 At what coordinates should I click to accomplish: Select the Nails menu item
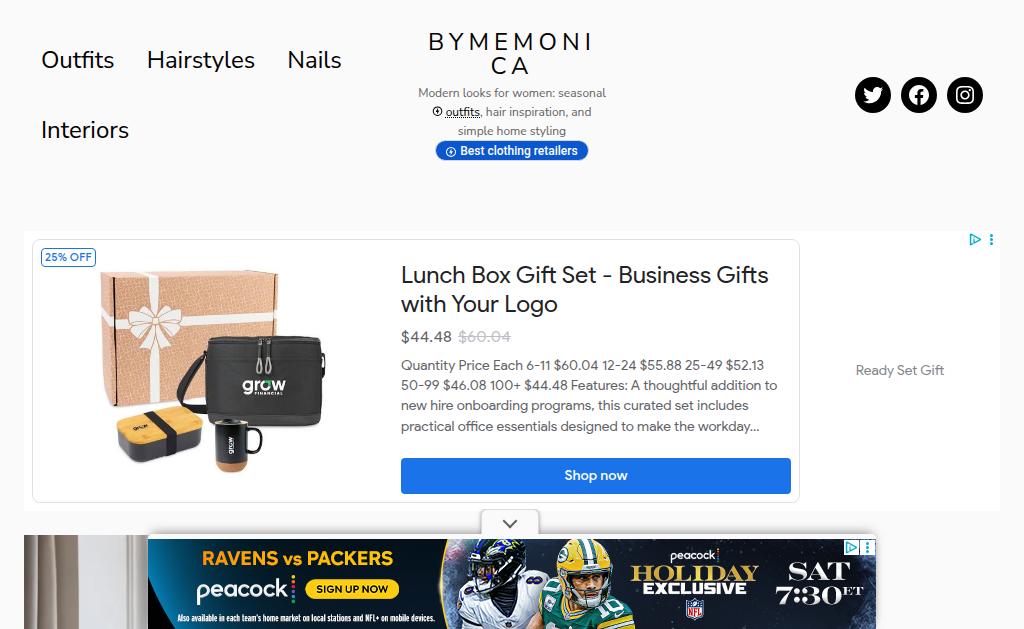pyautogui.click(x=314, y=60)
